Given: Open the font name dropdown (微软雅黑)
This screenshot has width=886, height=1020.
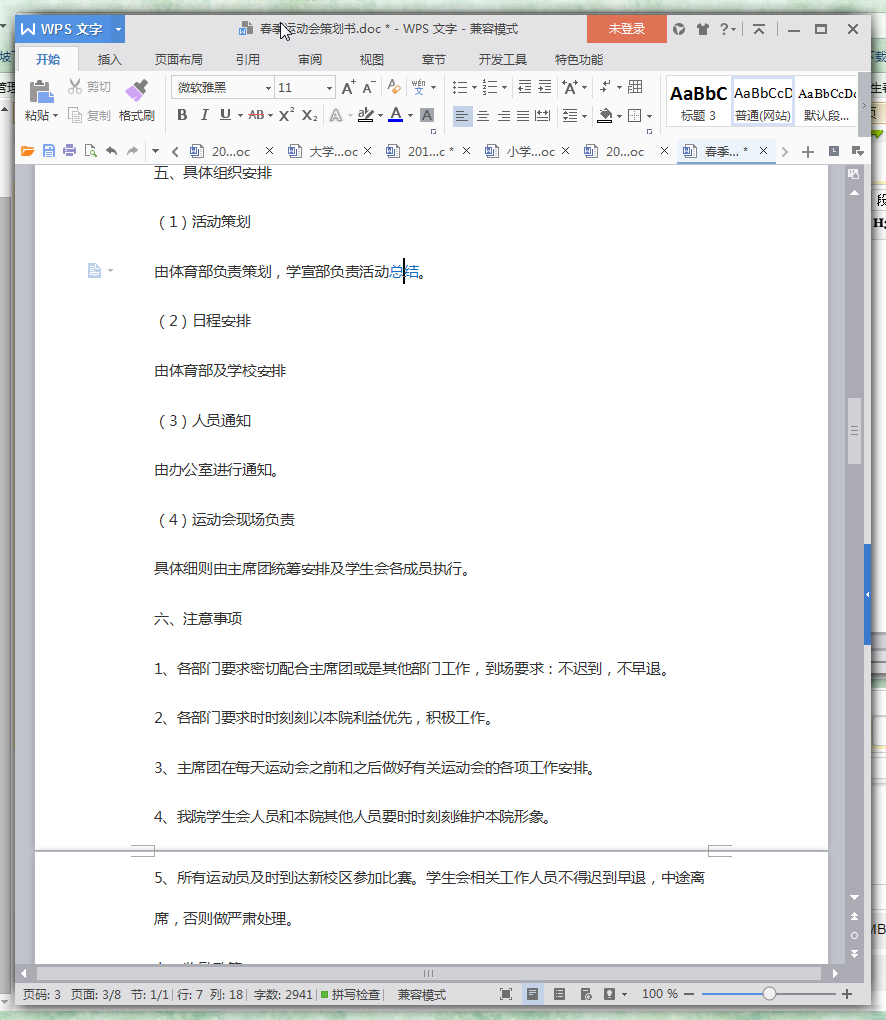Looking at the screenshot, I should (268, 88).
